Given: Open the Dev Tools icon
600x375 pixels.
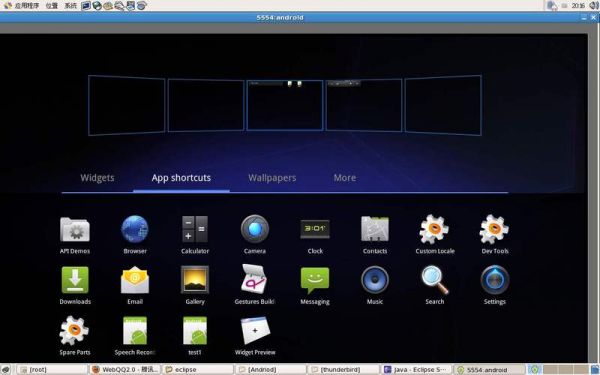Looking at the screenshot, I should (494, 229).
